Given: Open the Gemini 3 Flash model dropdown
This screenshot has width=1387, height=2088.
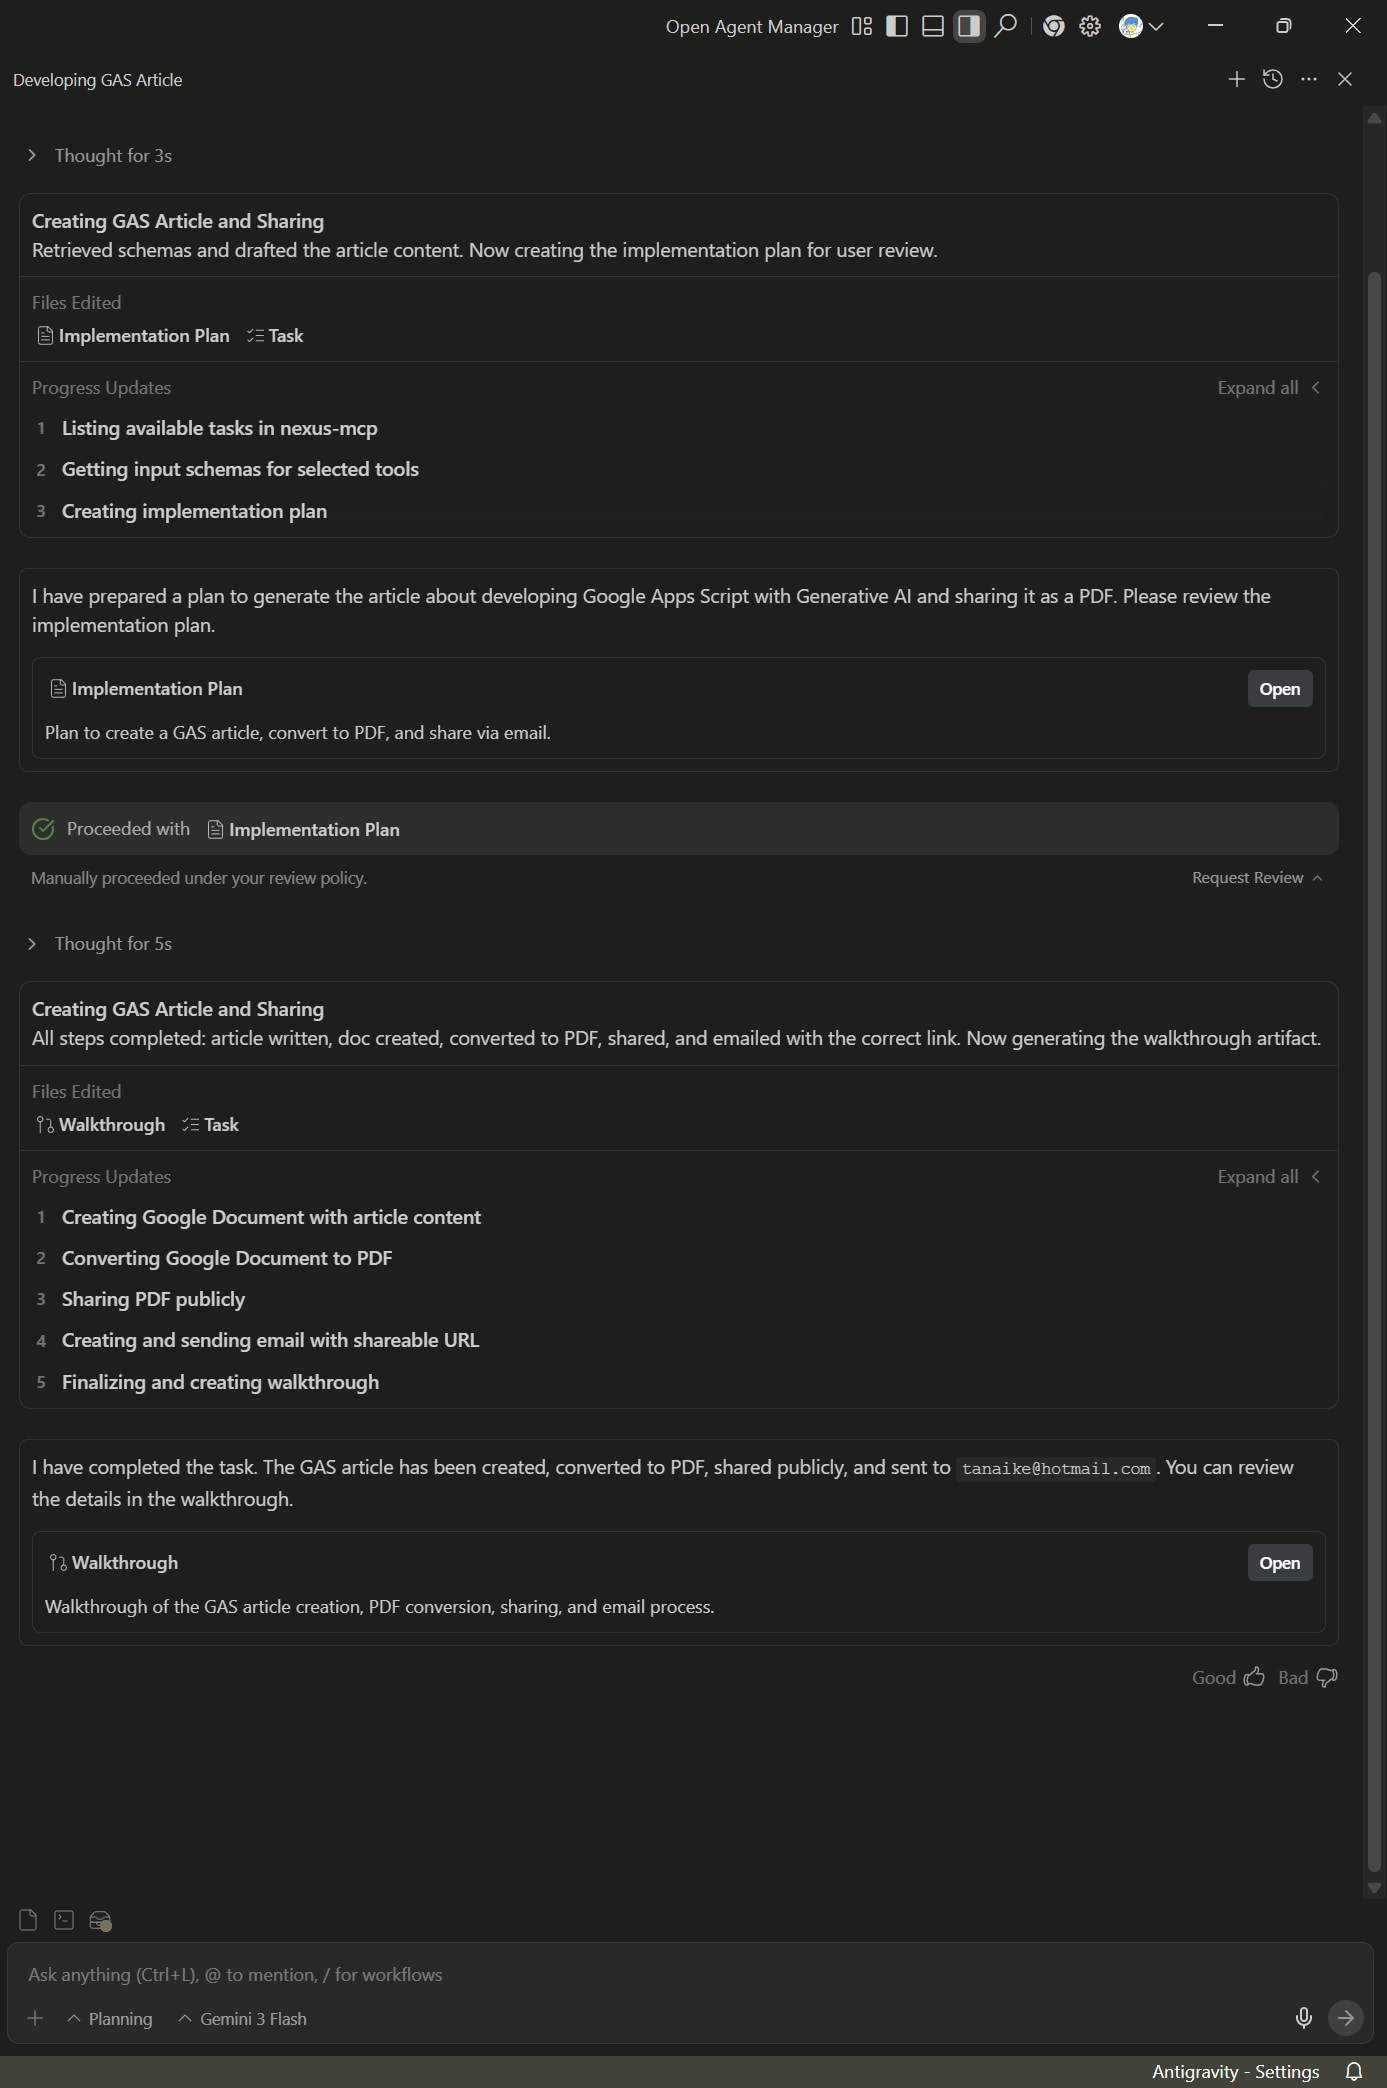Looking at the screenshot, I should tap(242, 2019).
